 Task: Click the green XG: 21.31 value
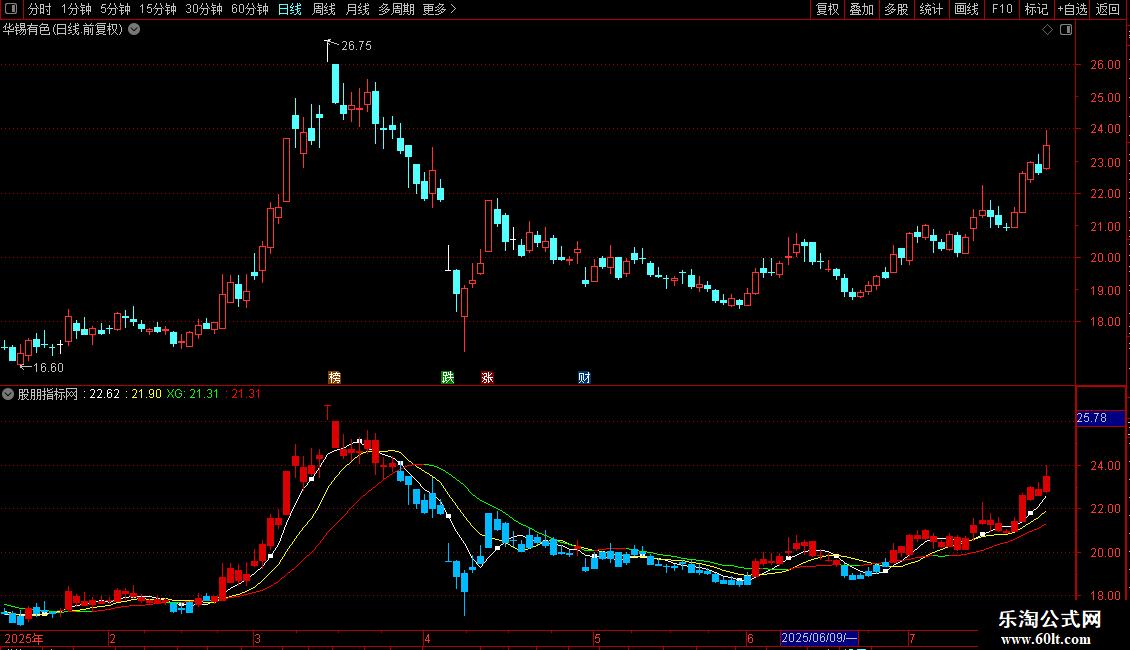[x=192, y=394]
